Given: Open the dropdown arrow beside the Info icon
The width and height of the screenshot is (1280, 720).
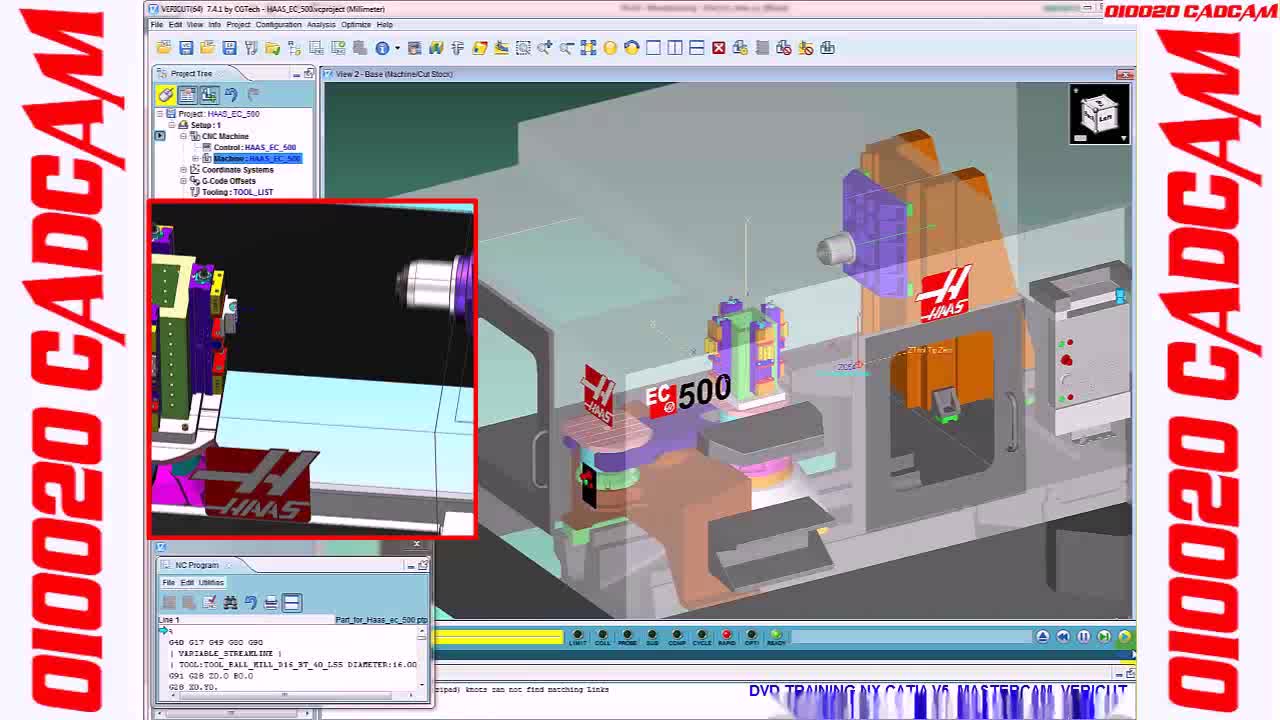Looking at the screenshot, I should [x=397, y=48].
